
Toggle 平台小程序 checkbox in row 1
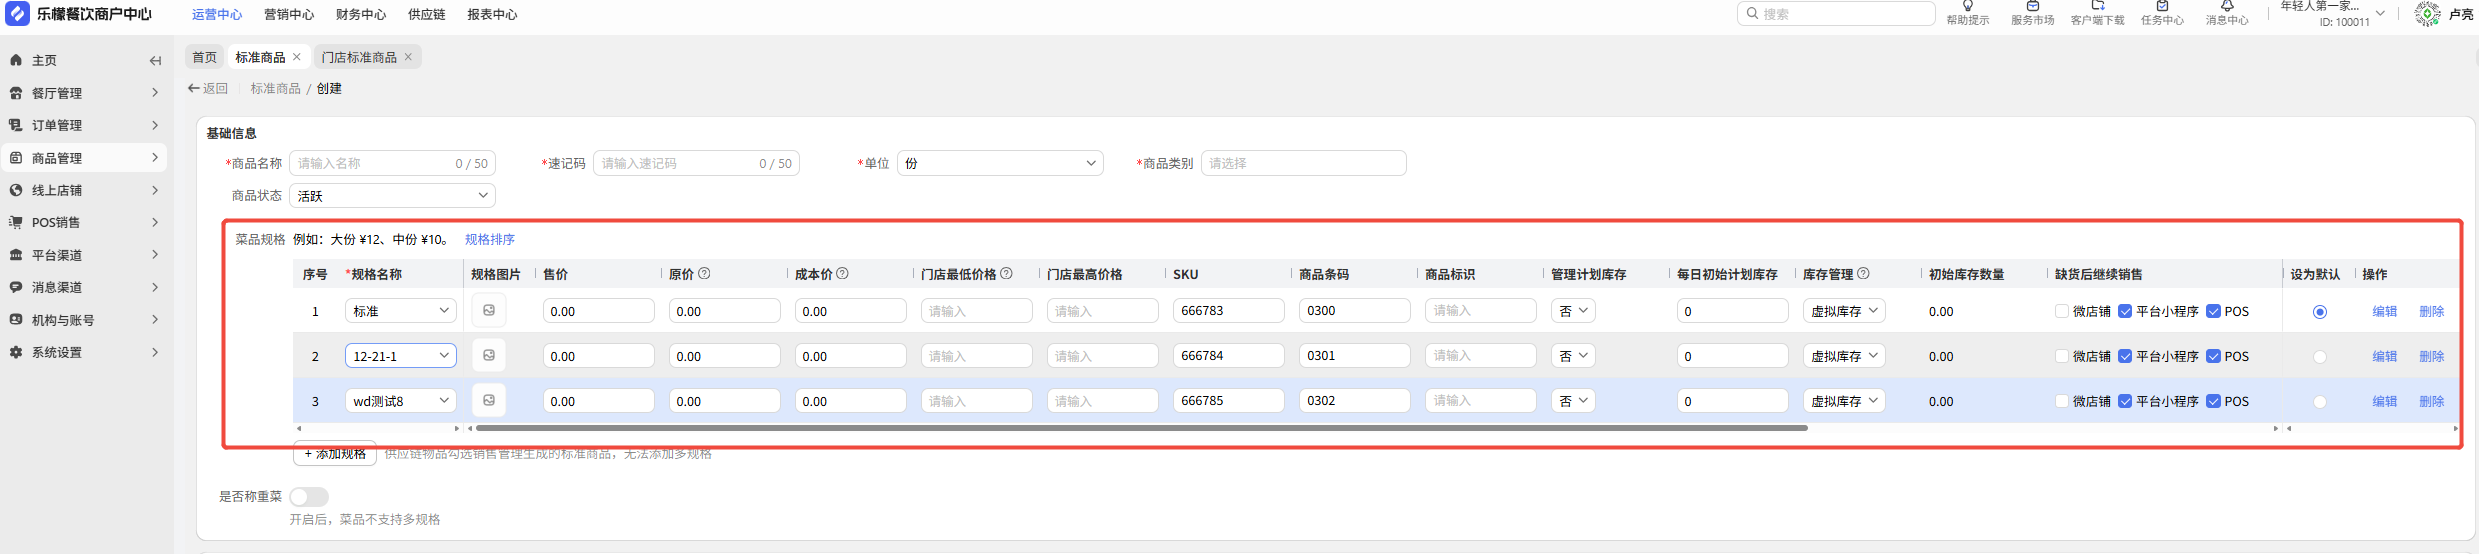(x=2125, y=311)
